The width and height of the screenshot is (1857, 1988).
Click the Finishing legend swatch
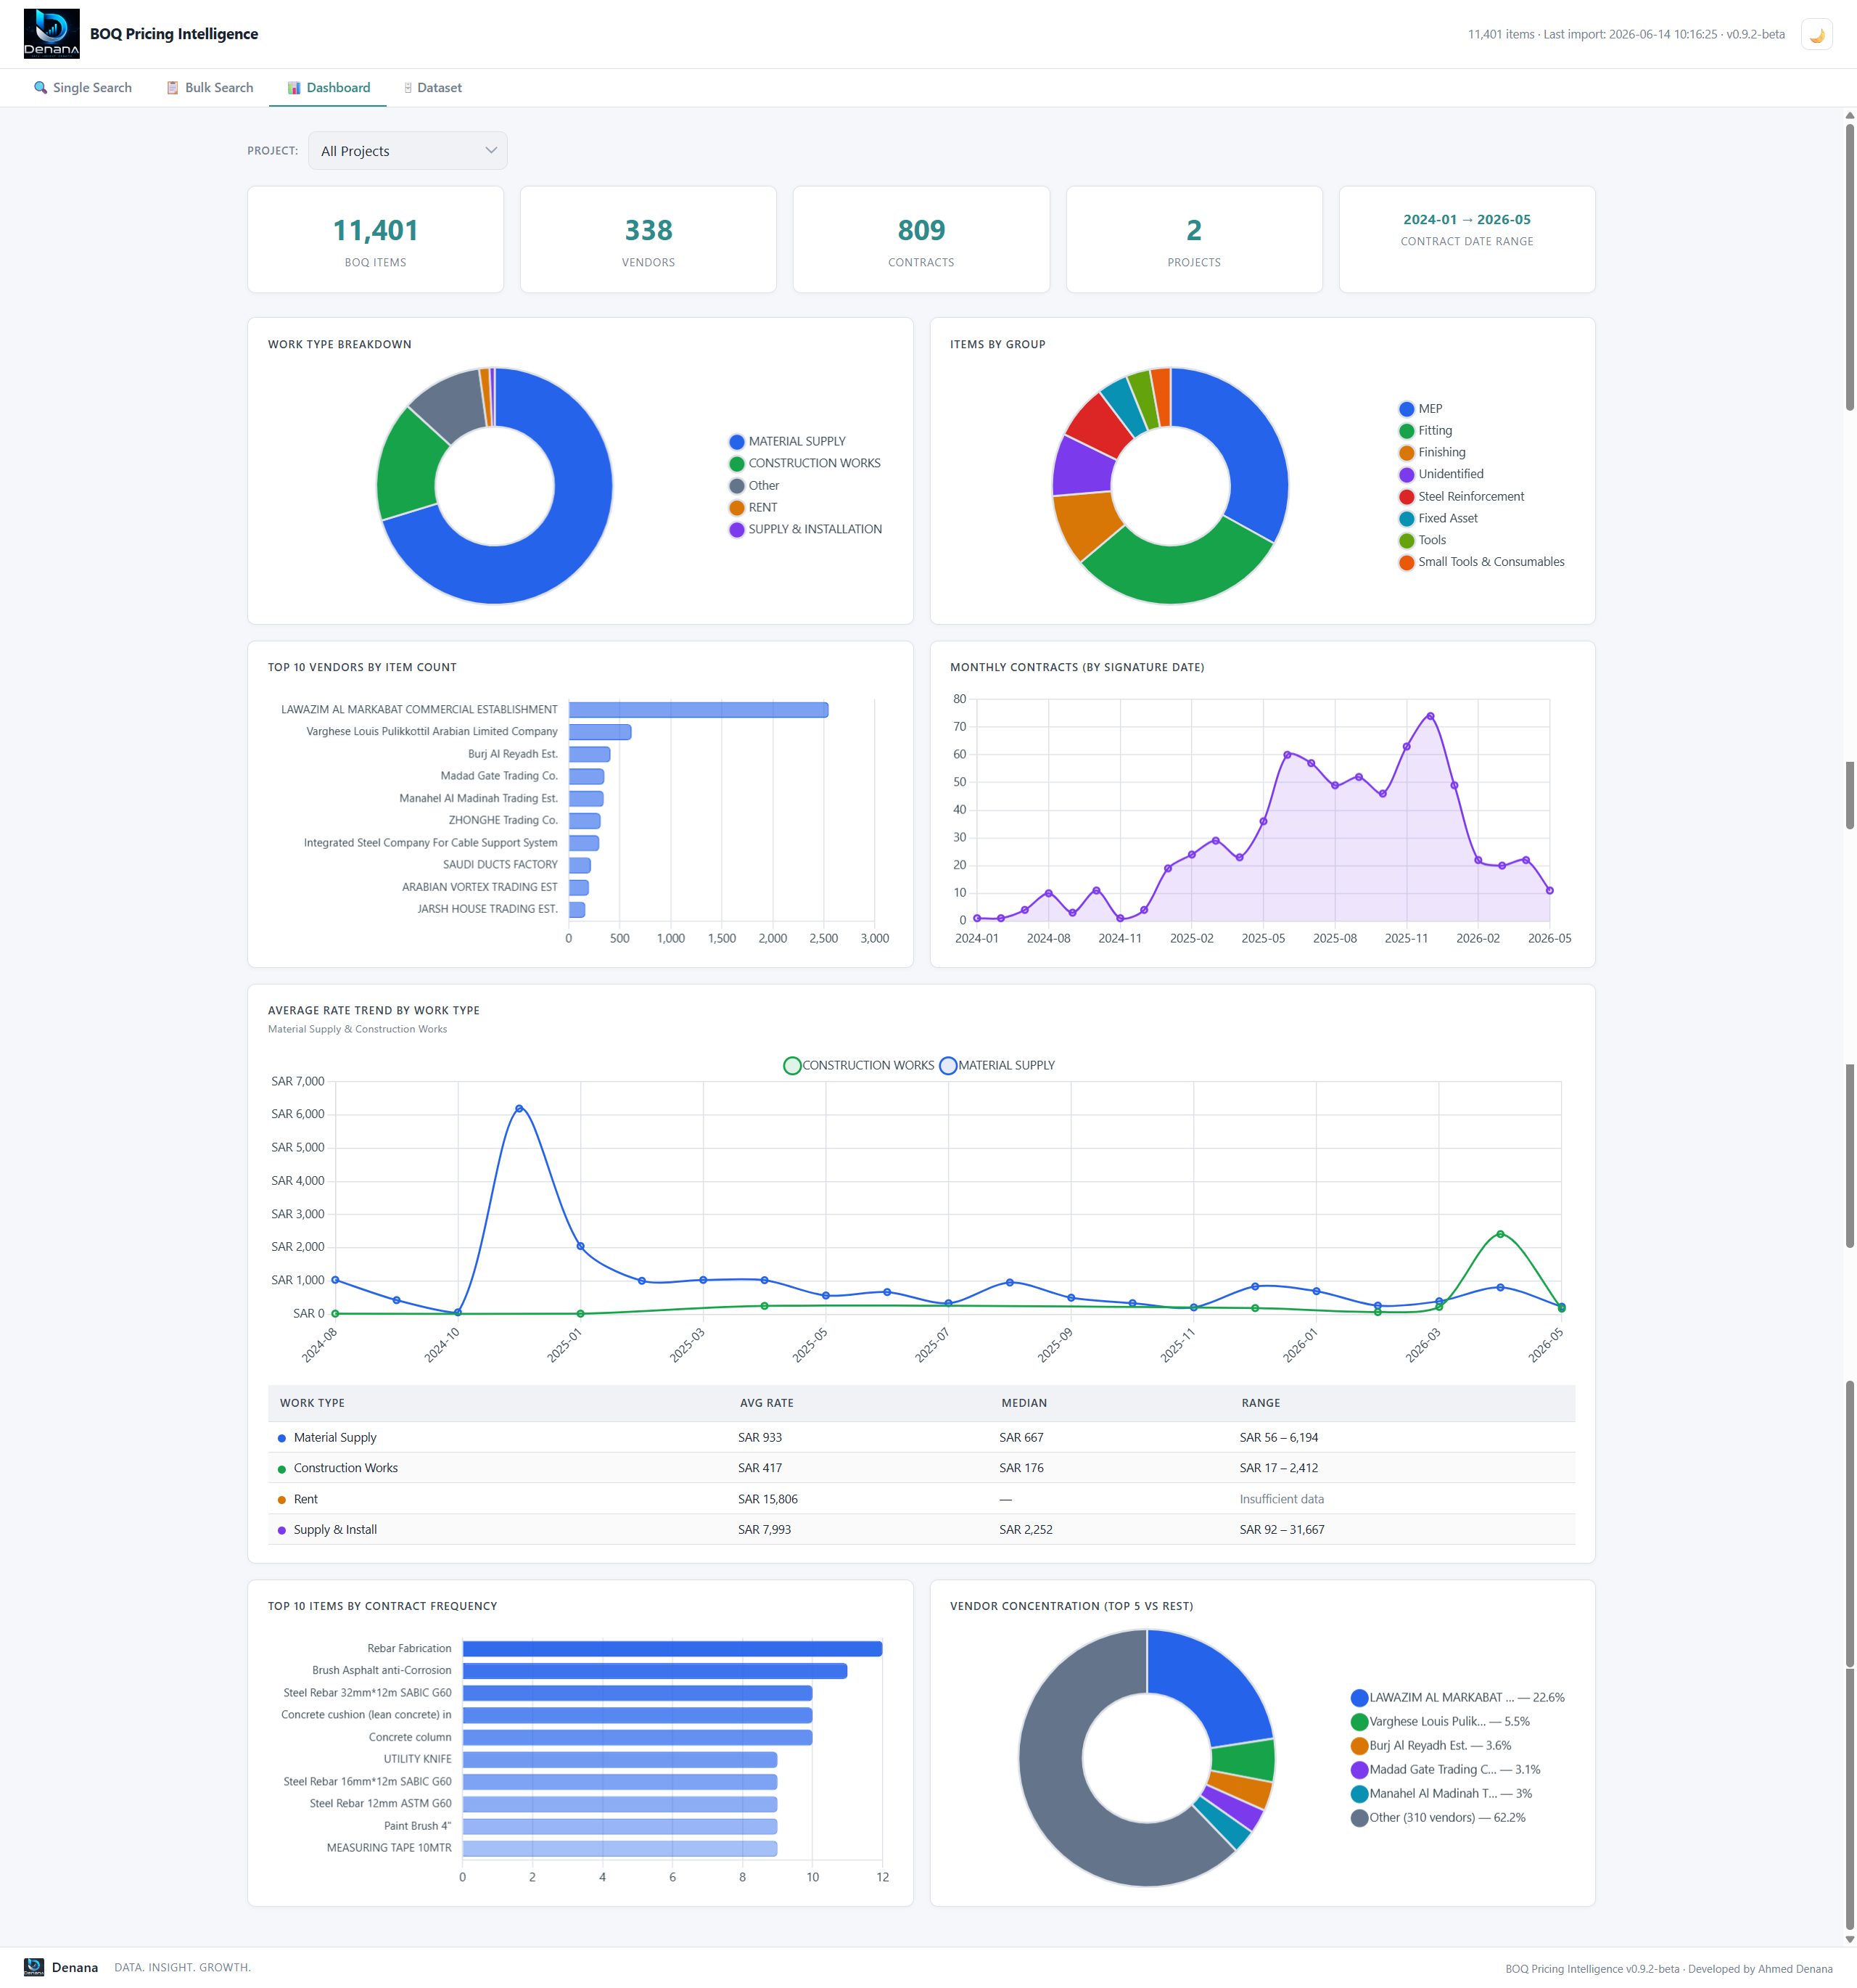[x=1406, y=453]
